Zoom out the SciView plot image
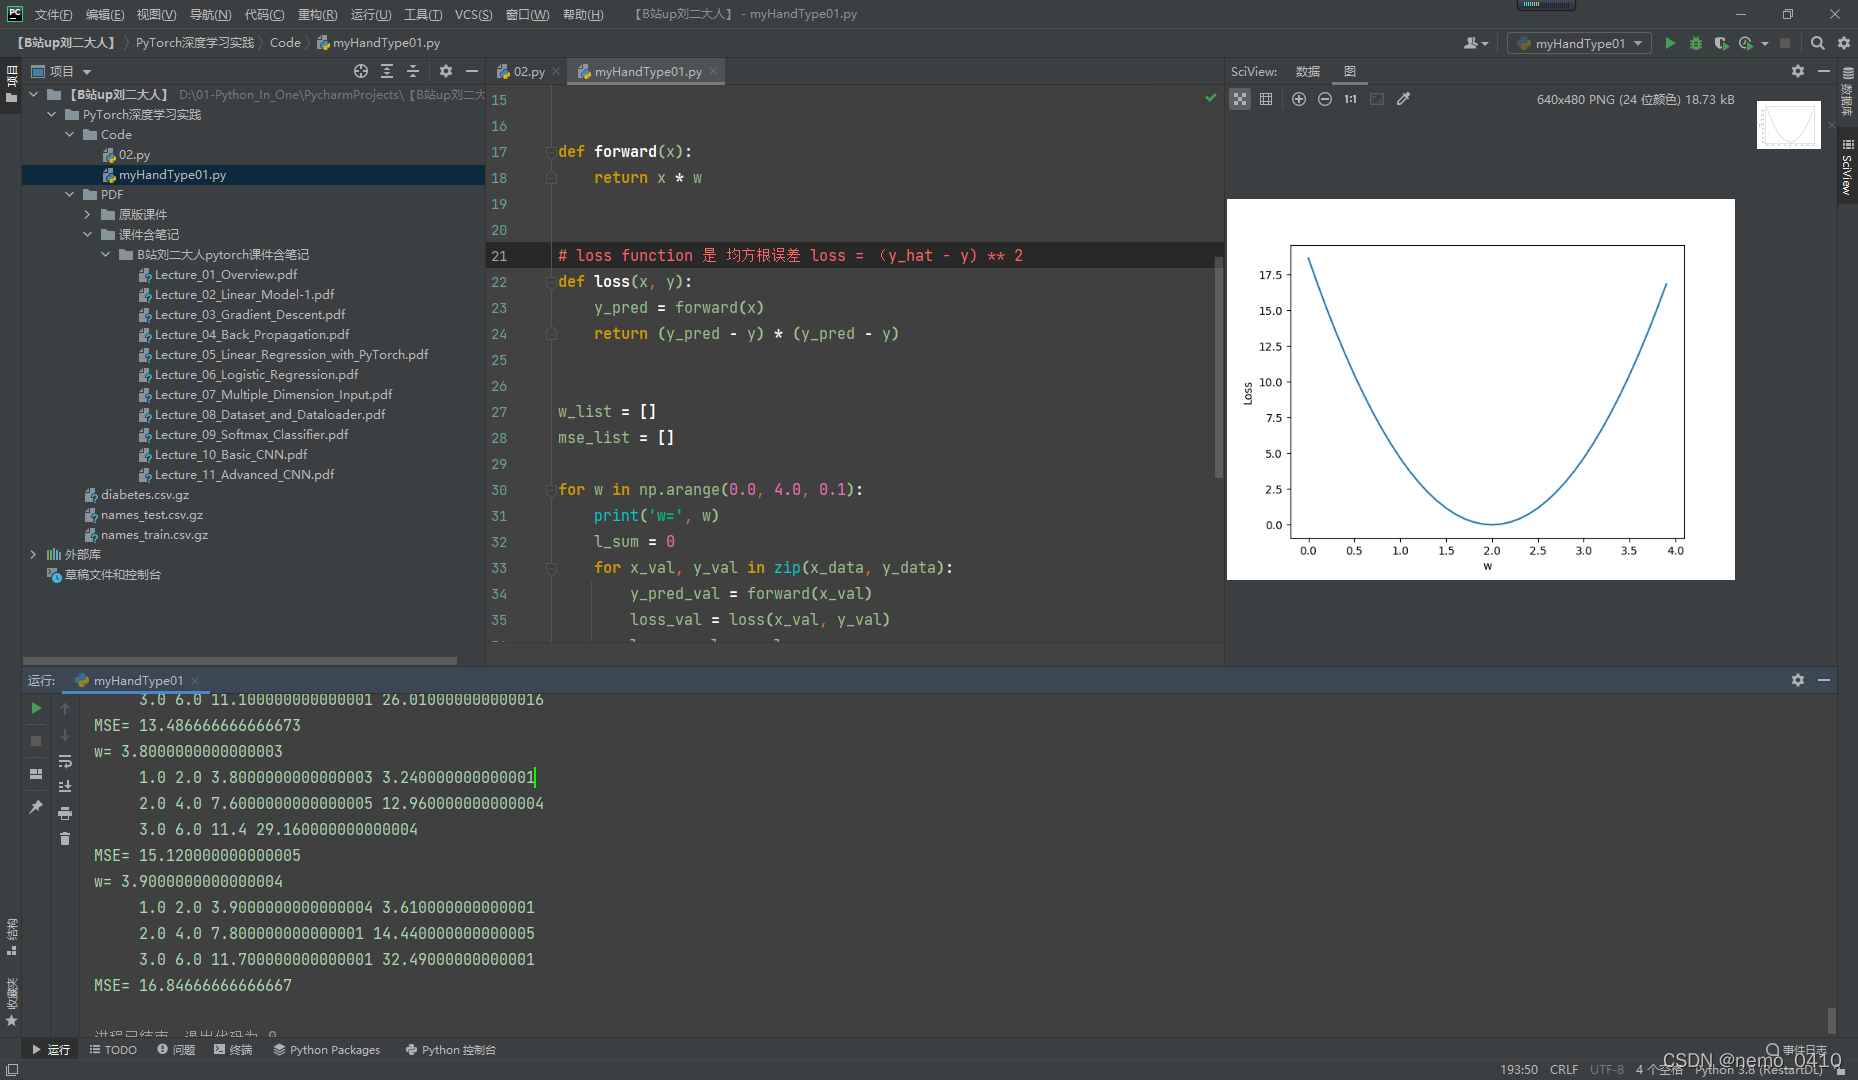Viewport: 1858px width, 1080px height. [1325, 99]
